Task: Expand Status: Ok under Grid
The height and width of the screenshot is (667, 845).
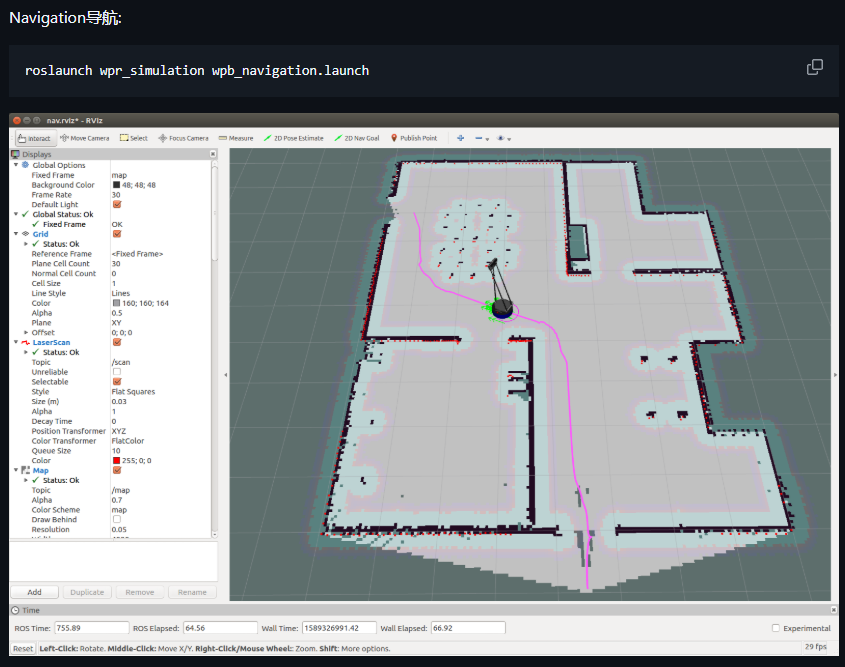Action: (26, 244)
